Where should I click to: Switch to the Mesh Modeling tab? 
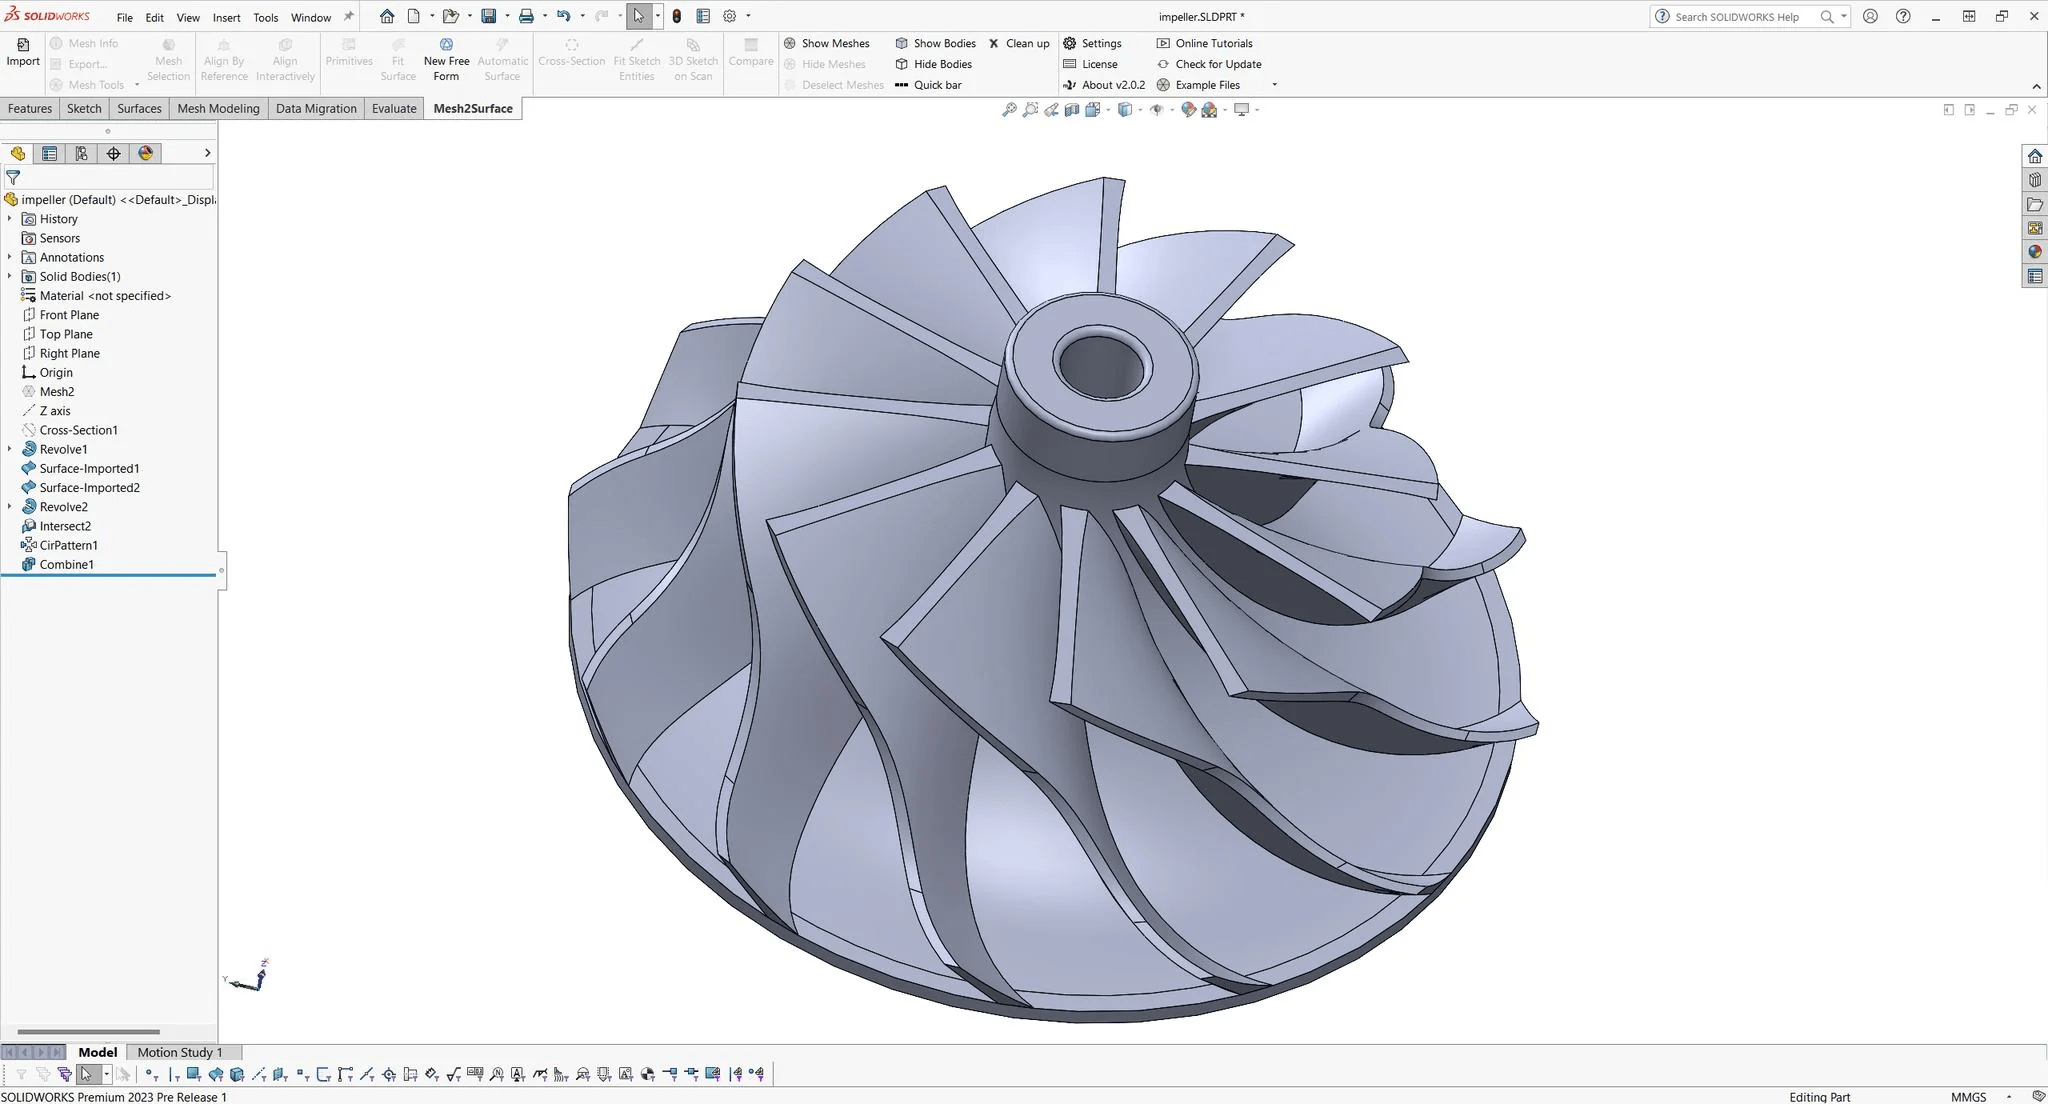click(218, 108)
